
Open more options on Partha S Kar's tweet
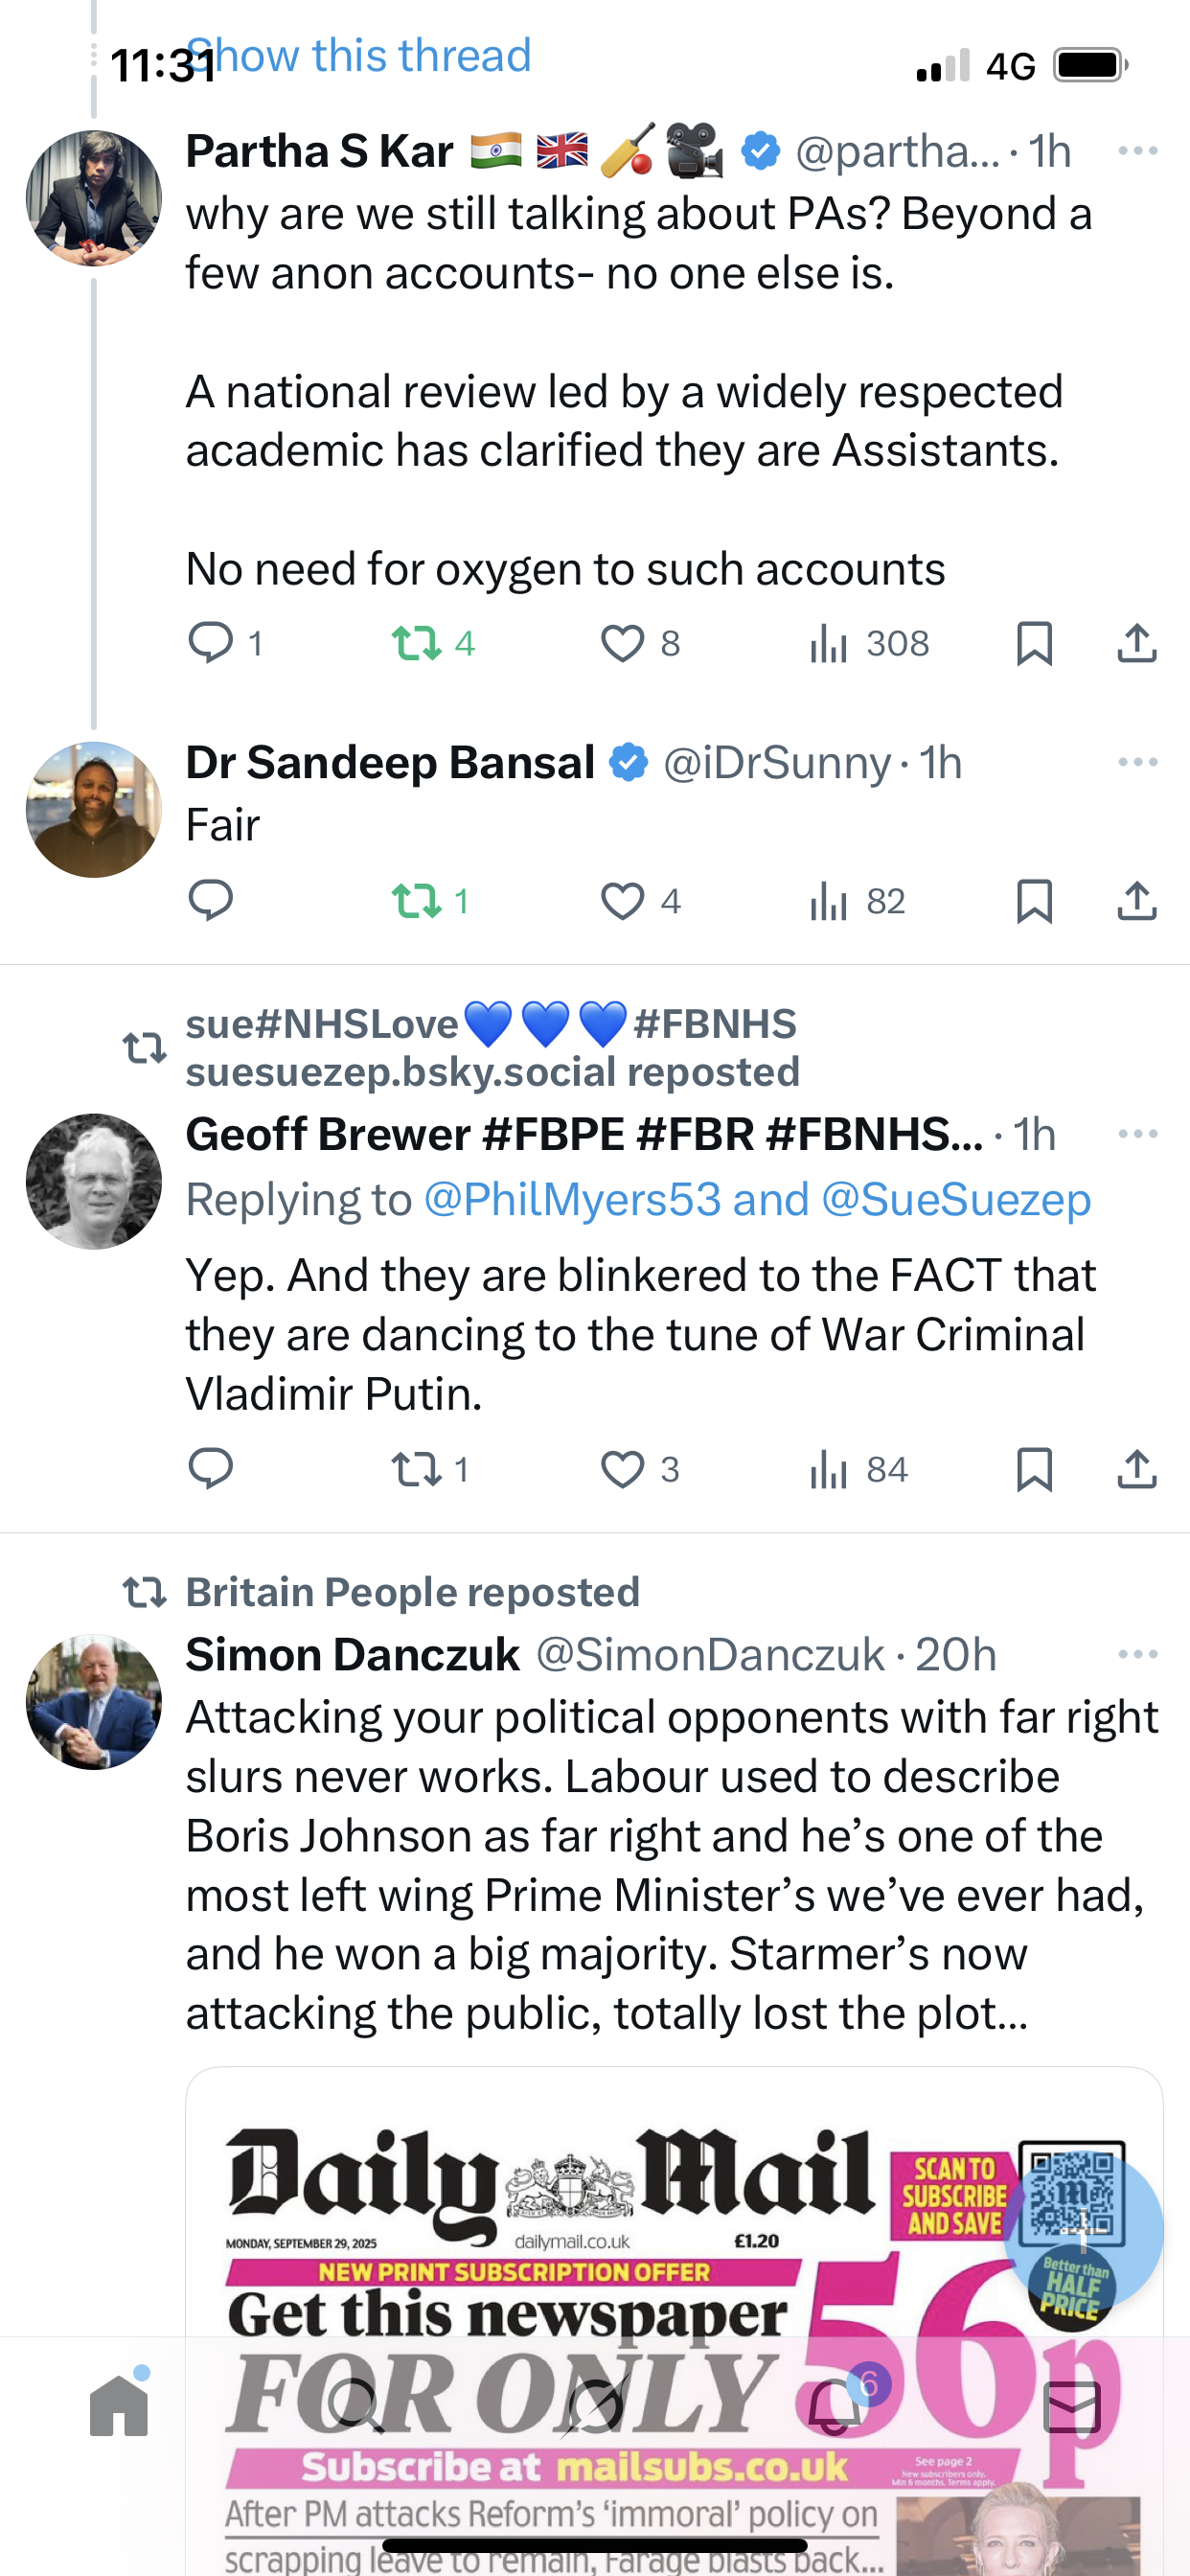1137,151
